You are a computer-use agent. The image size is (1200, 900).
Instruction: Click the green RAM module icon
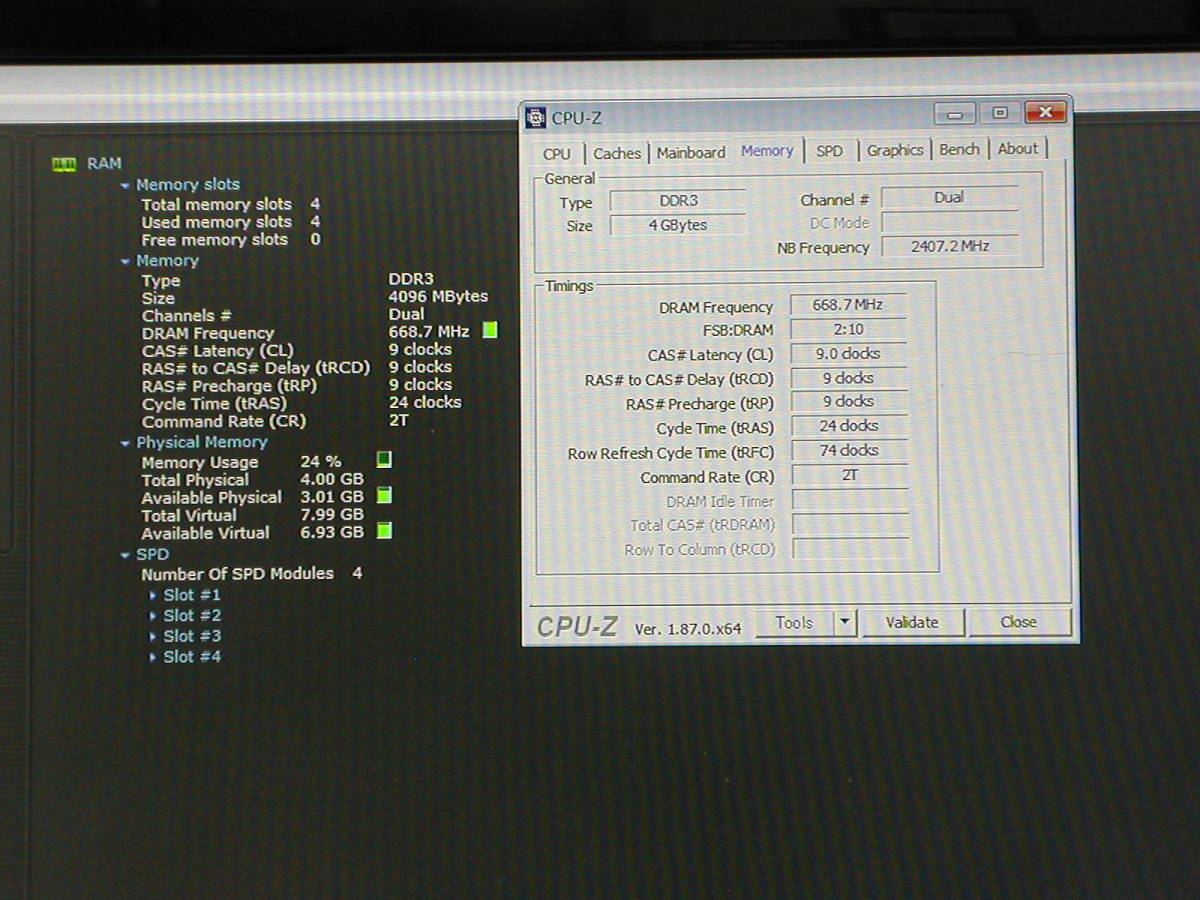(64, 164)
